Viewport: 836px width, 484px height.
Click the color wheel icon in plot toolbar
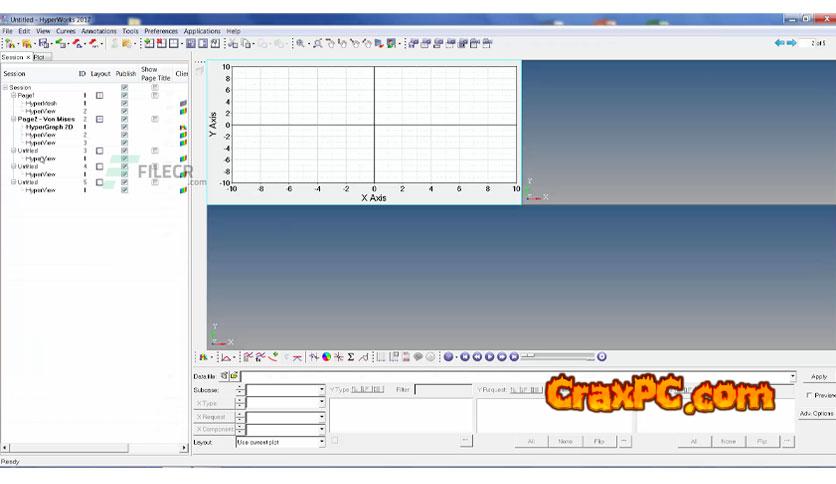click(x=326, y=357)
